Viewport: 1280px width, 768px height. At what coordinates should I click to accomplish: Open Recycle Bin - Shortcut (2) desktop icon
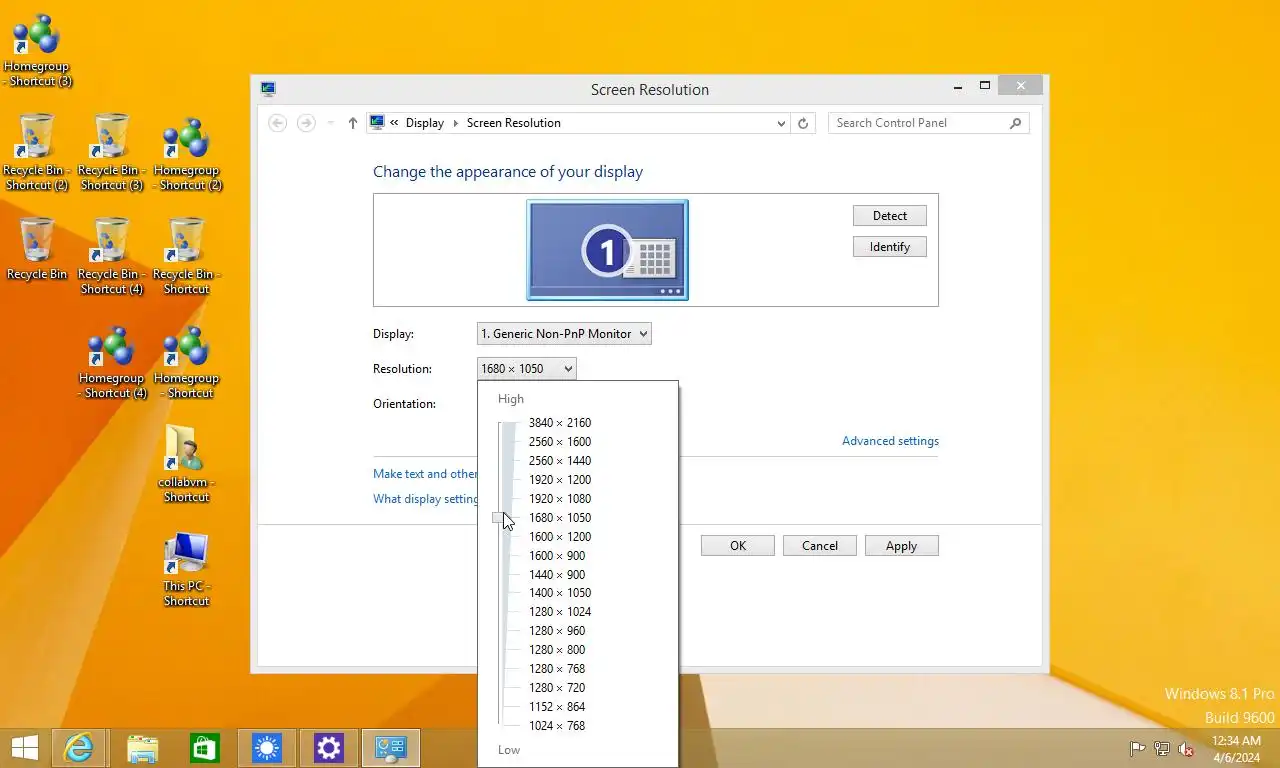36,152
